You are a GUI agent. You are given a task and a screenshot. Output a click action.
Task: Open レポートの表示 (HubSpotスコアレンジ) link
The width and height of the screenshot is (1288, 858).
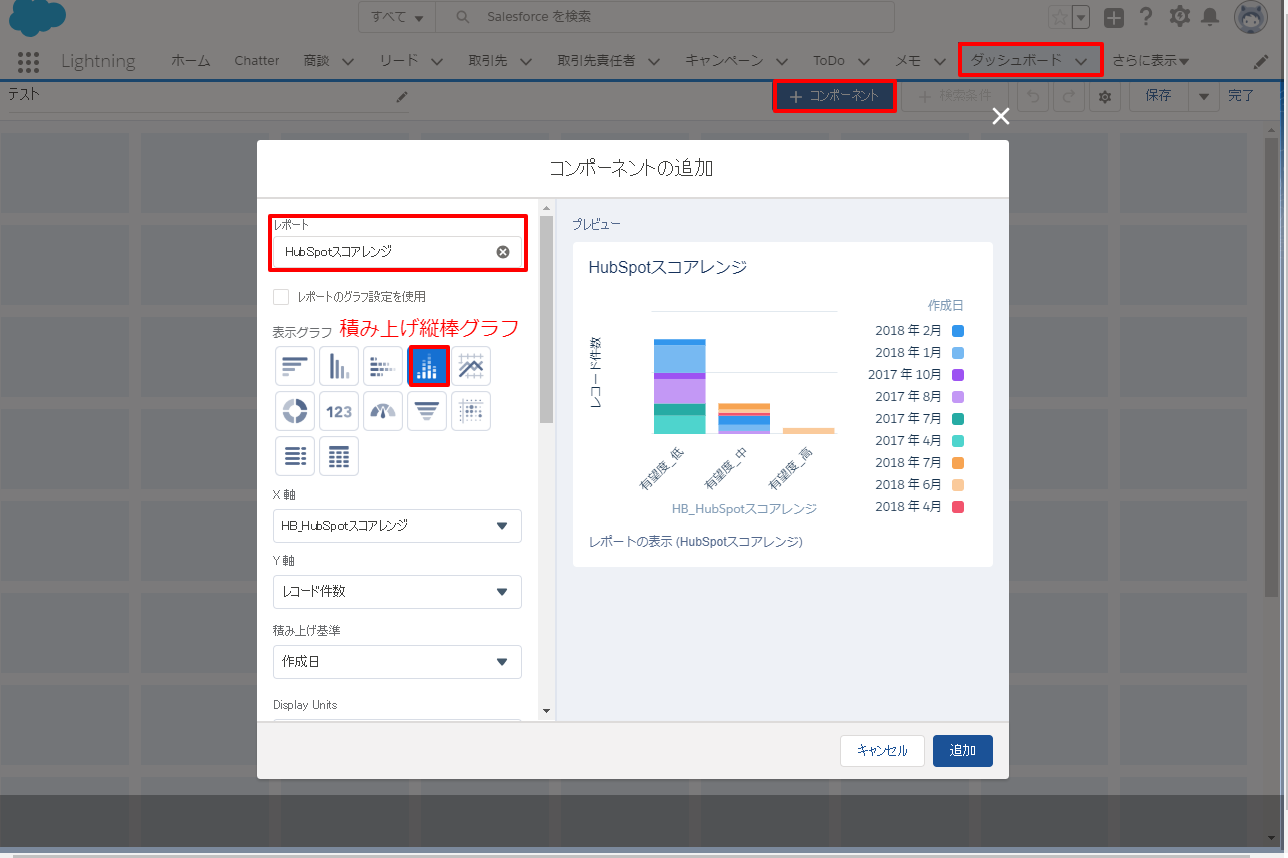click(695, 542)
